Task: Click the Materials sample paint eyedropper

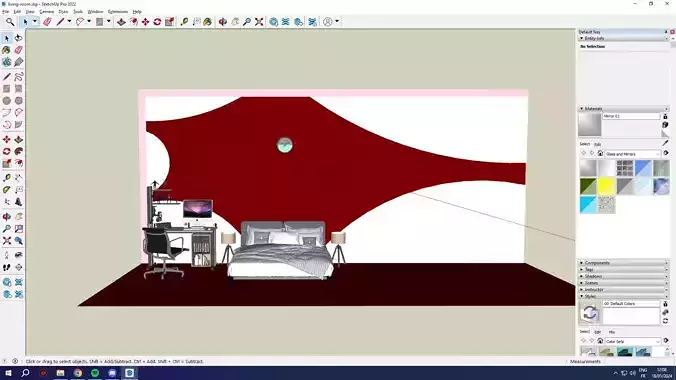Action: (665, 143)
